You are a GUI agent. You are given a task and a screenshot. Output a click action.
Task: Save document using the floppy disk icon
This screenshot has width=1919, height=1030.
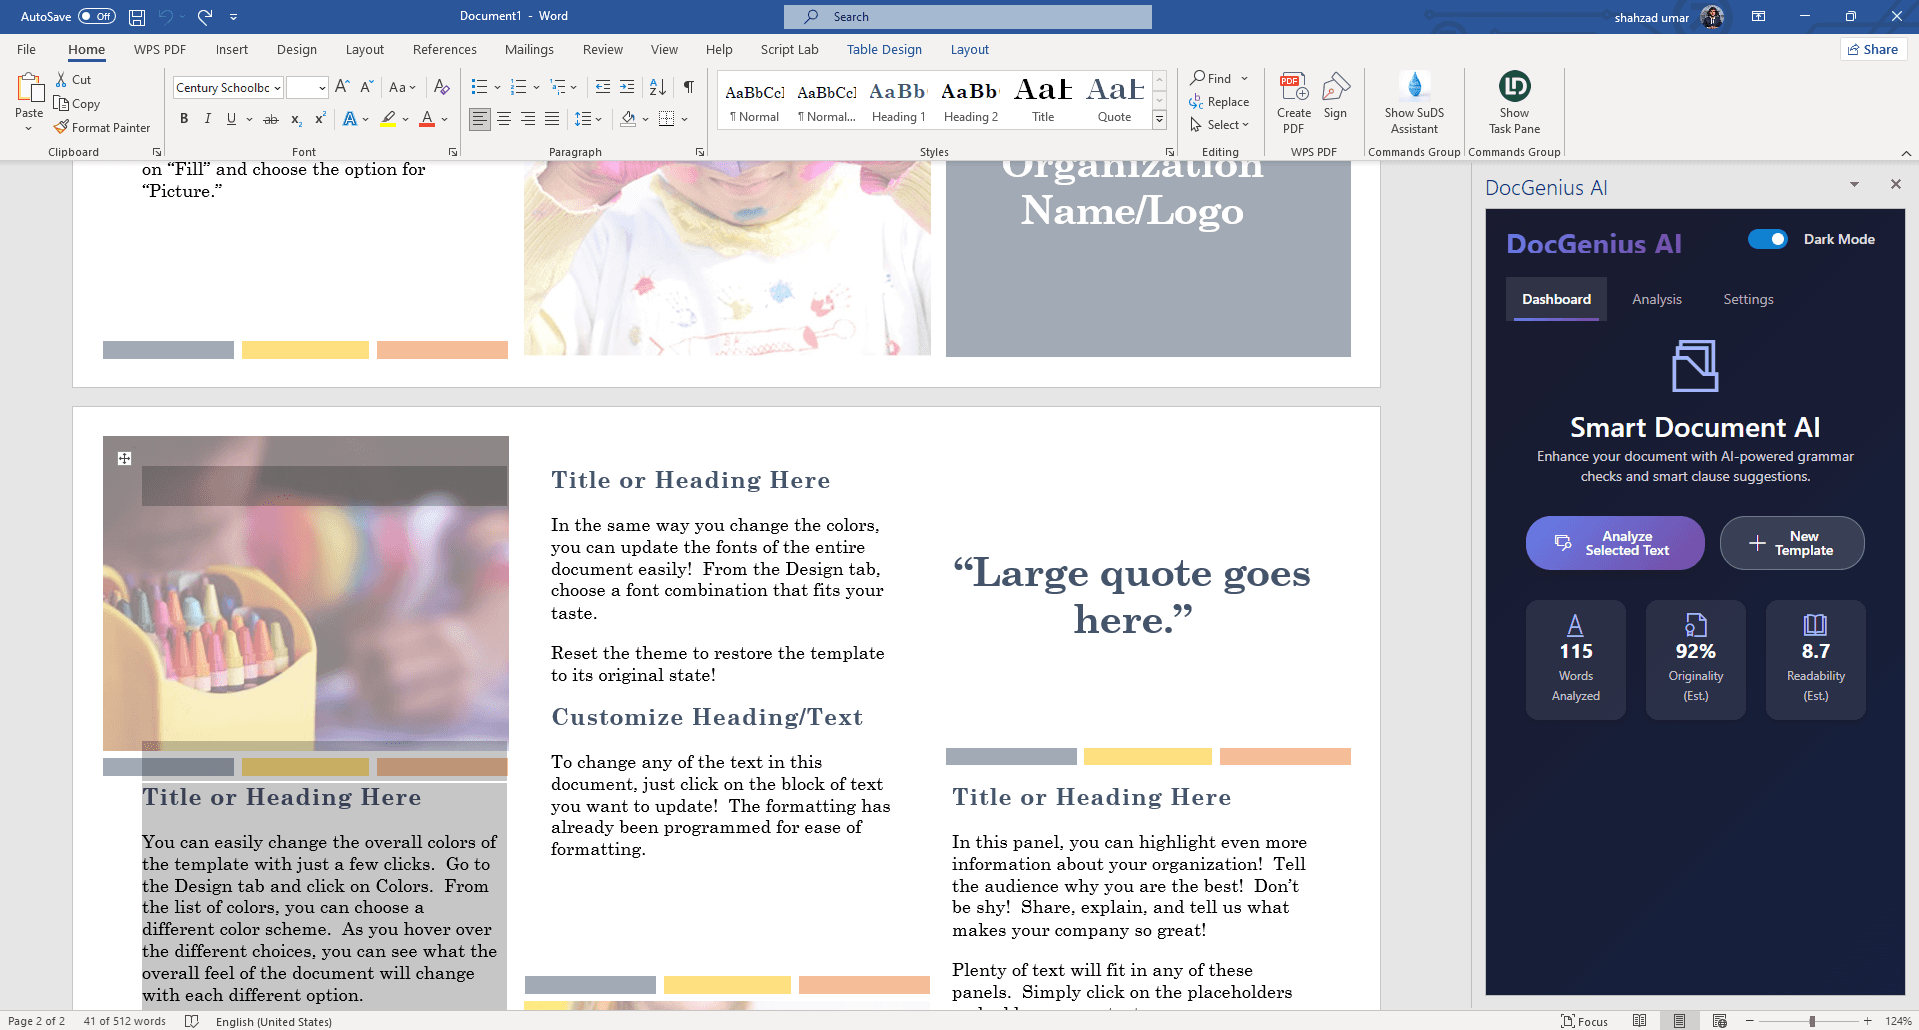click(137, 17)
